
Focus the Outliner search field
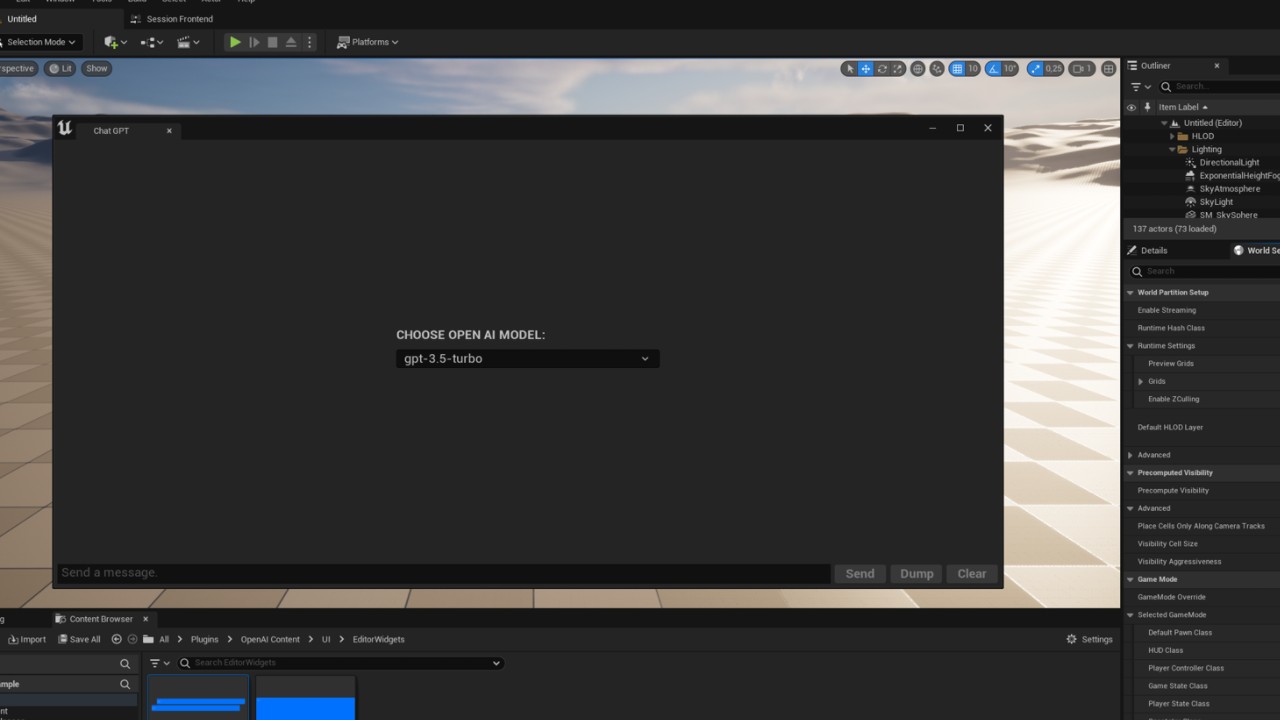pos(1219,87)
